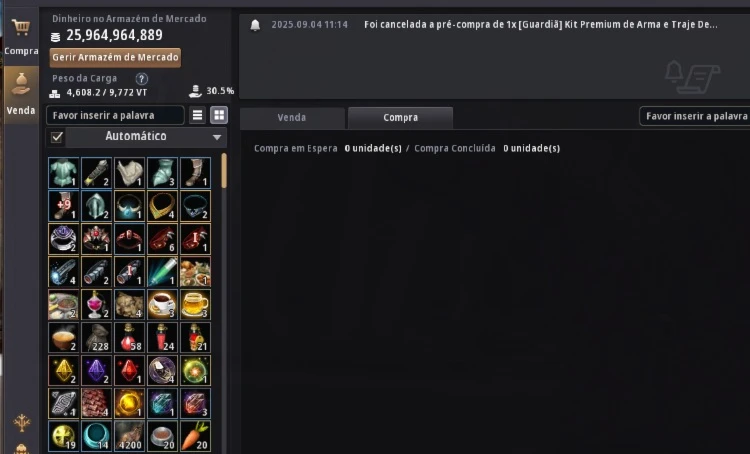Focus the order list search field

[x=695, y=116]
